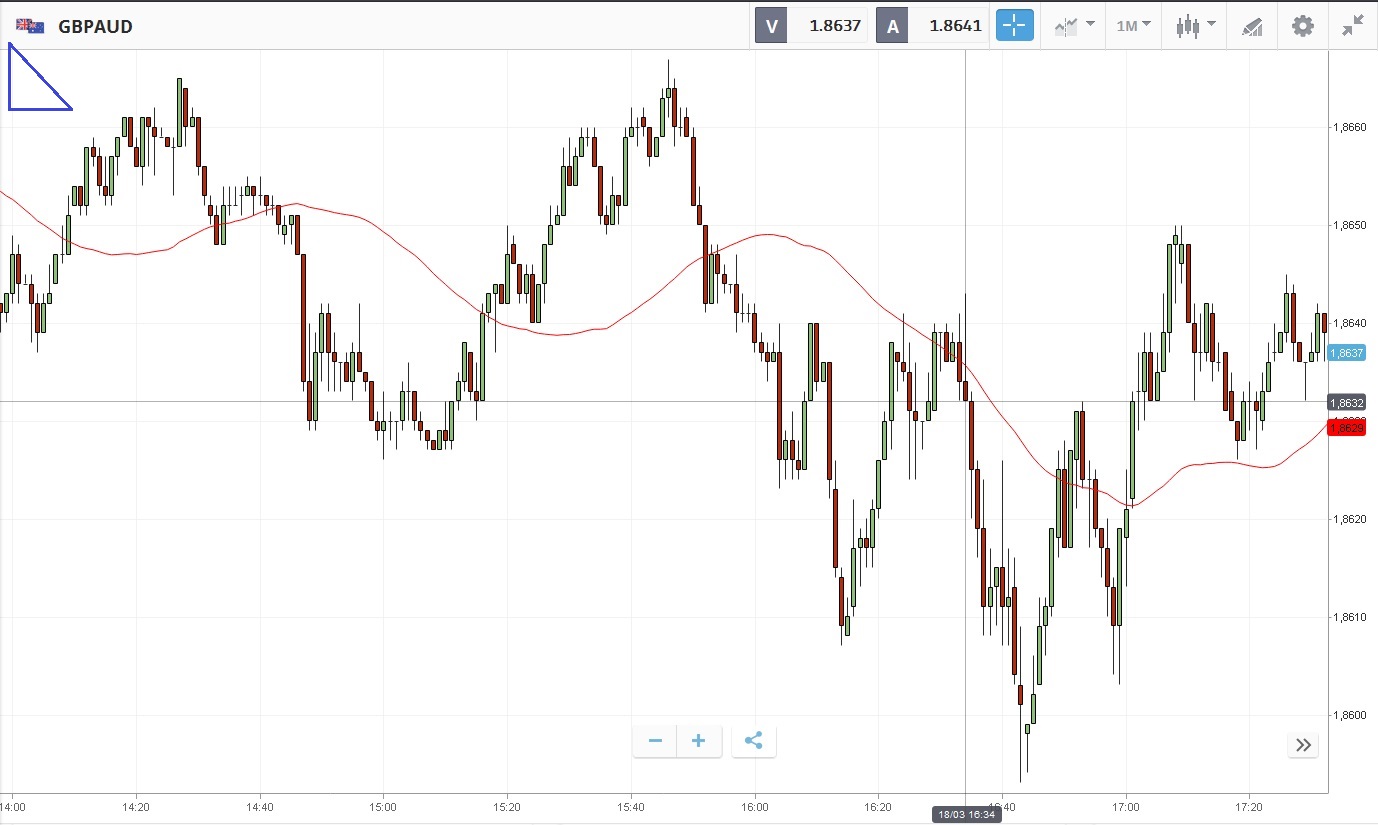Click the V sell price button 1.8637

pyautogui.click(x=811, y=26)
